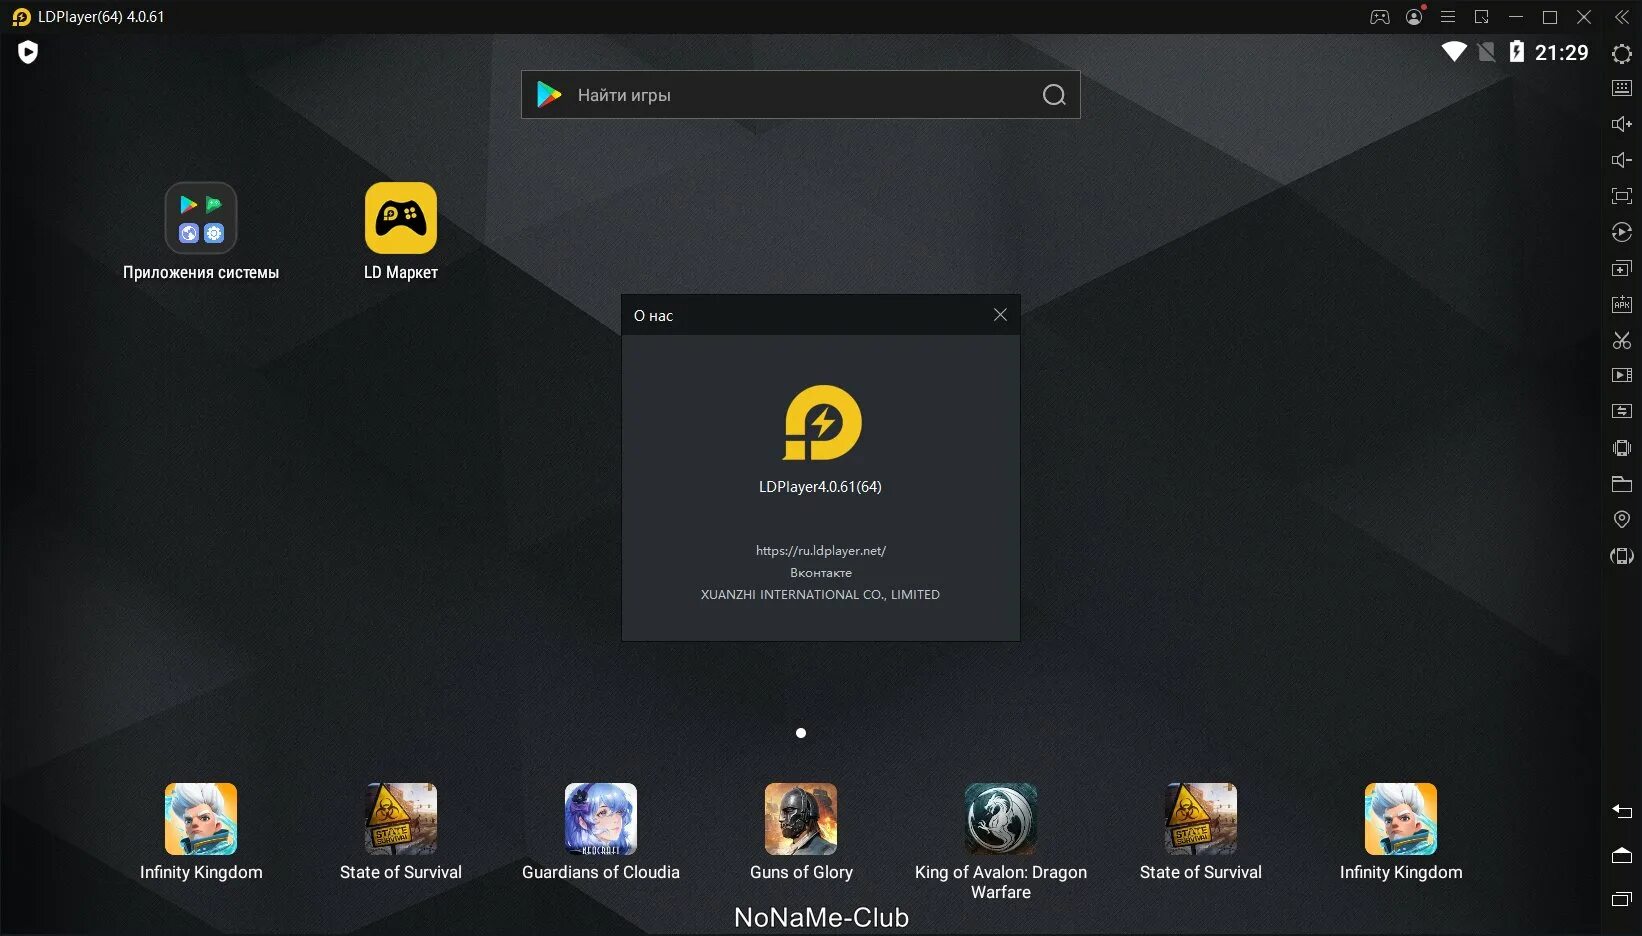This screenshot has height=936, width=1642.
Task: Rotate the screen using the sidebar icon
Action: [1622, 556]
